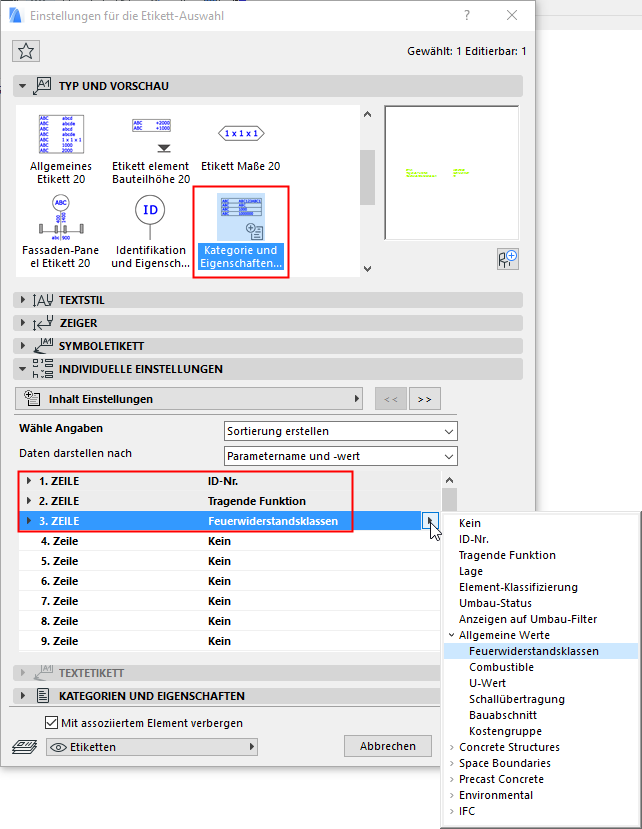Open the Inhalt Einstellungen page selector

pyautogui.click(x=189, y=399)
